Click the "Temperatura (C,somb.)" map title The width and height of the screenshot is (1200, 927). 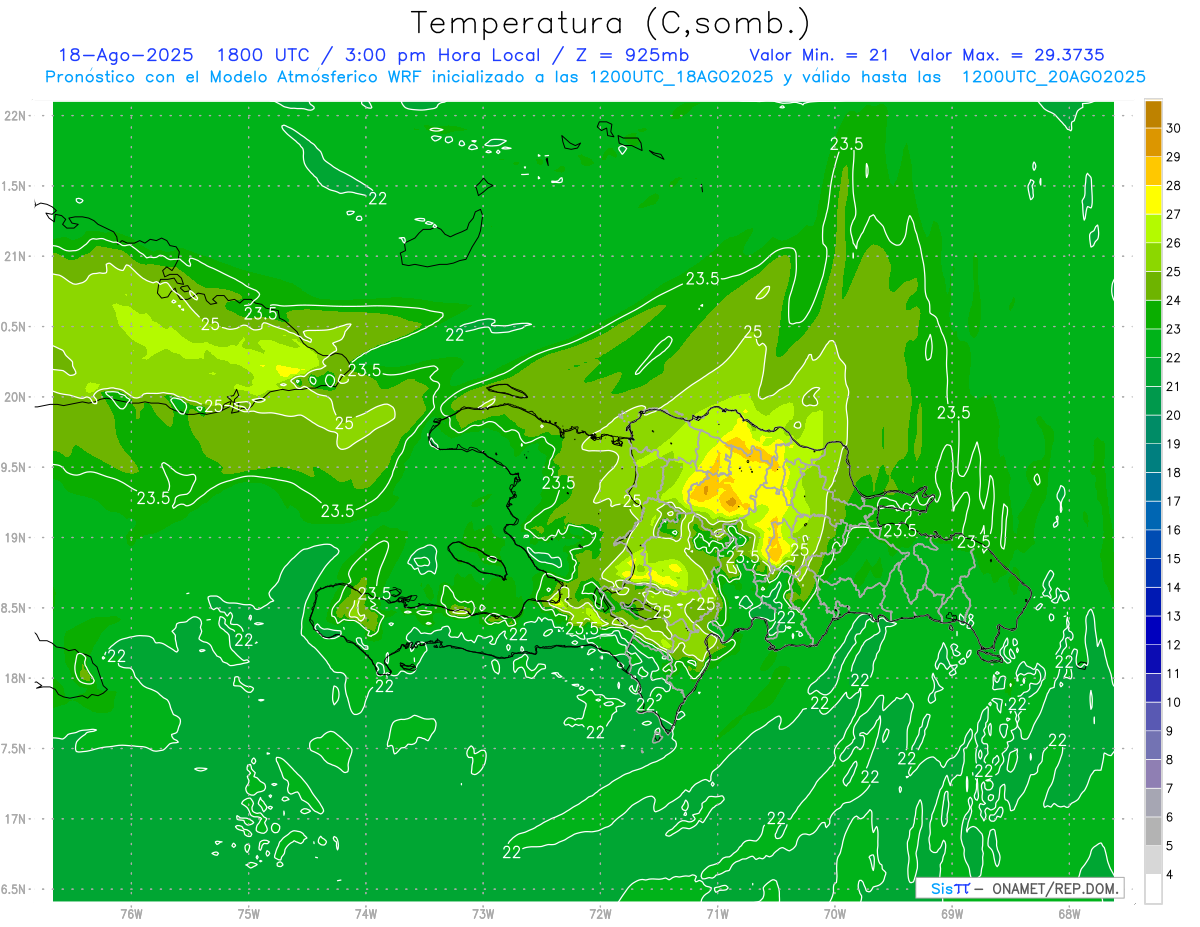coord(611,23)
